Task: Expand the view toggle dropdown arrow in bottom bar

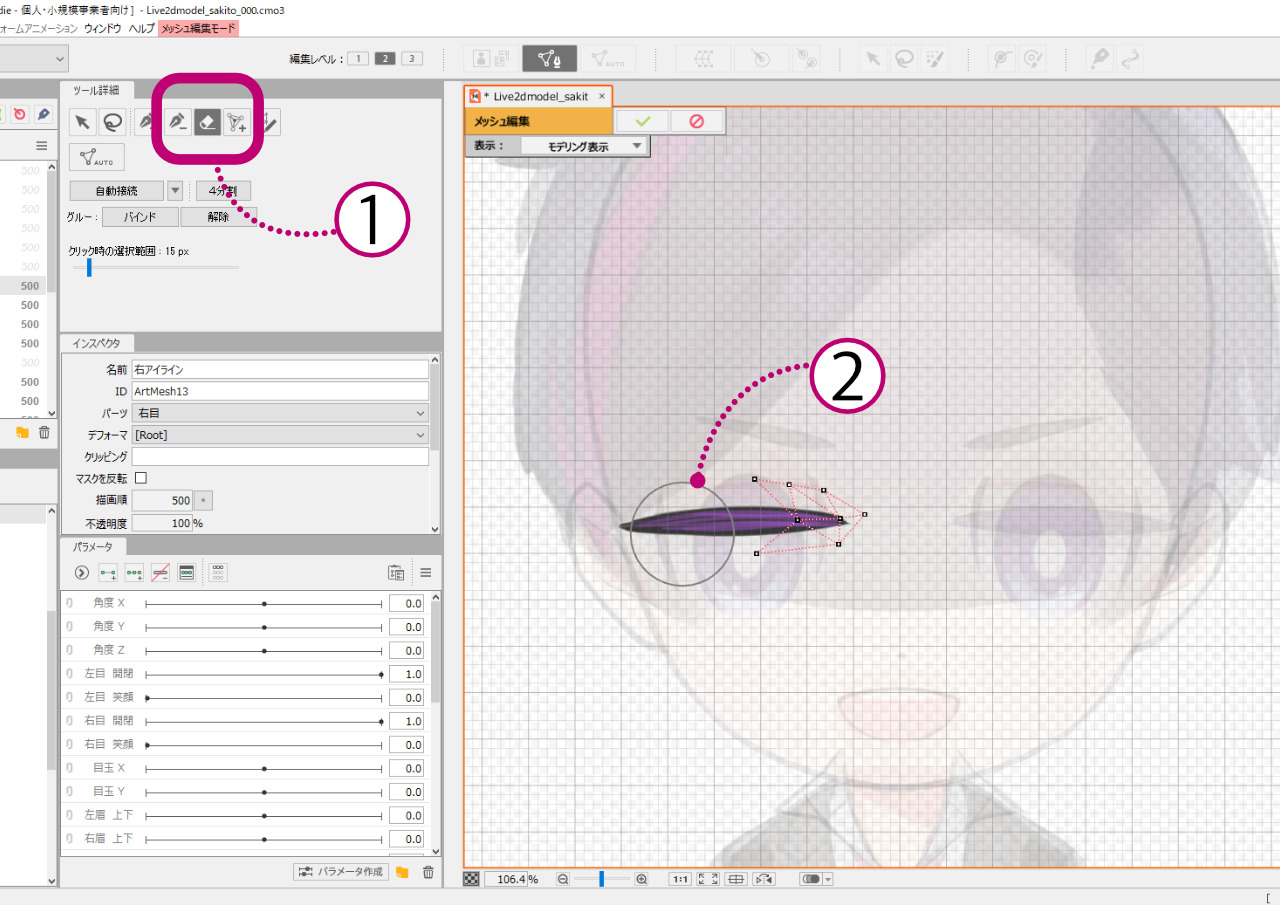Action: point(828,879)
